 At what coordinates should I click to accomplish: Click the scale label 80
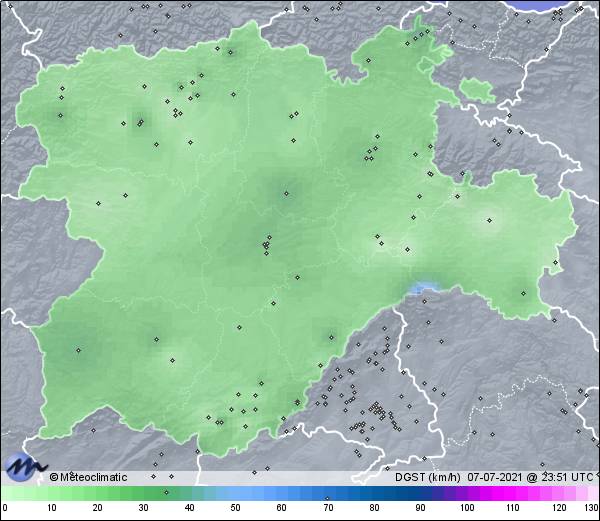(374, 508)
